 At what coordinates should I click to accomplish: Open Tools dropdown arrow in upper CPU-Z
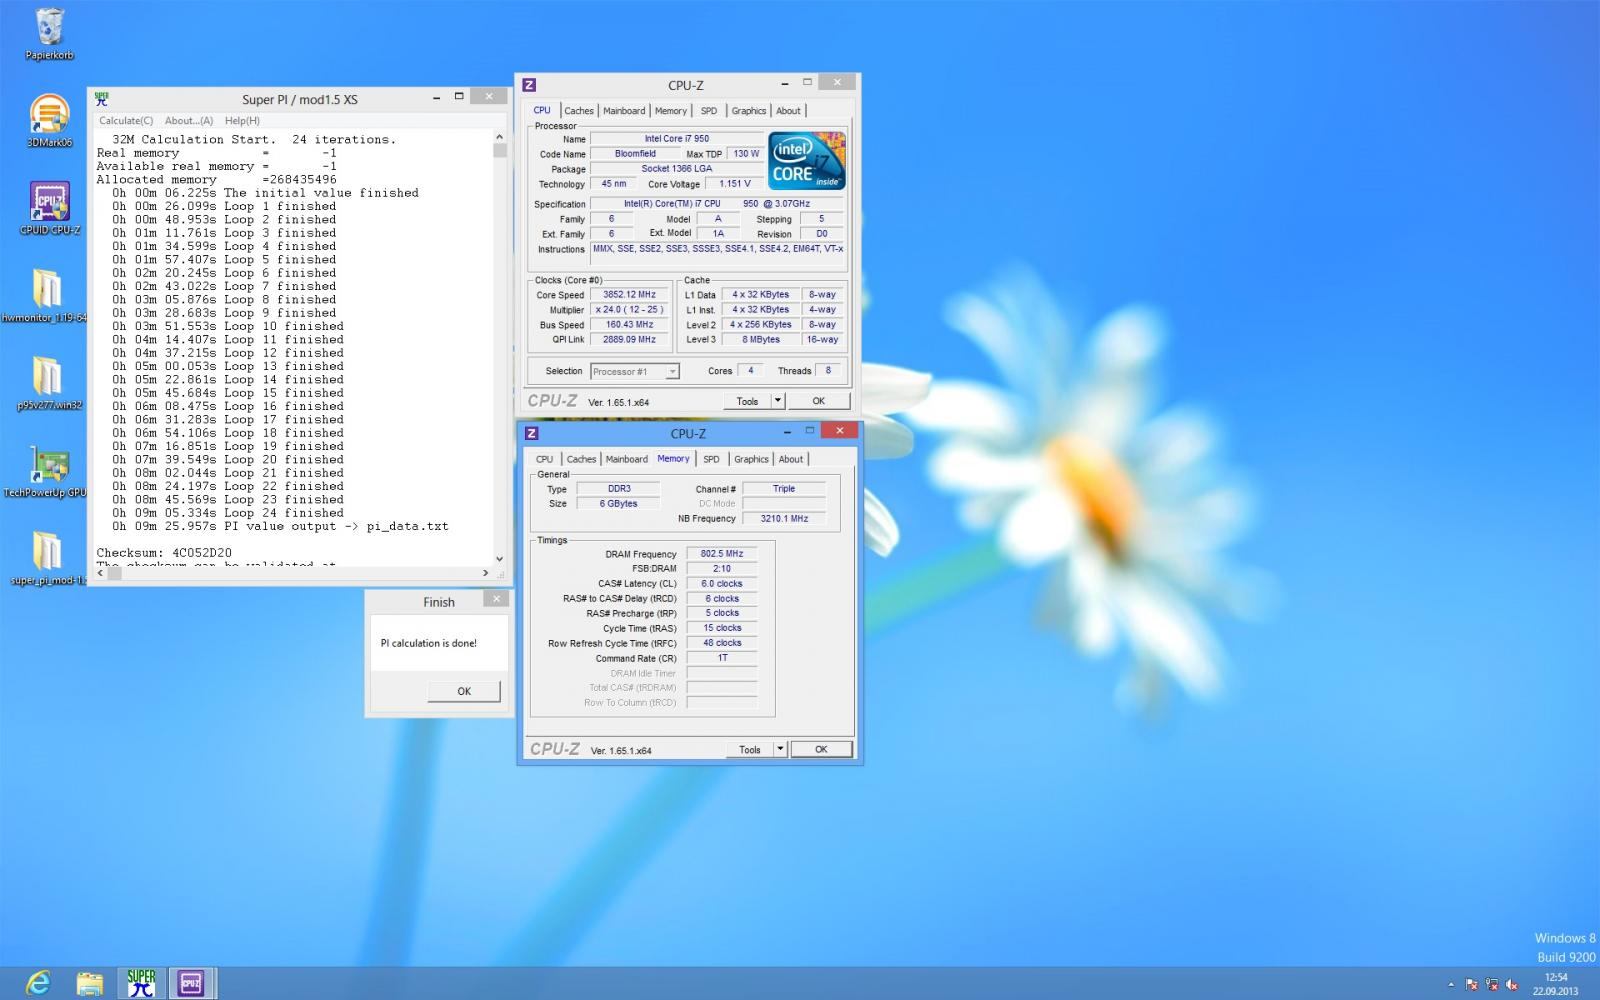778,401
